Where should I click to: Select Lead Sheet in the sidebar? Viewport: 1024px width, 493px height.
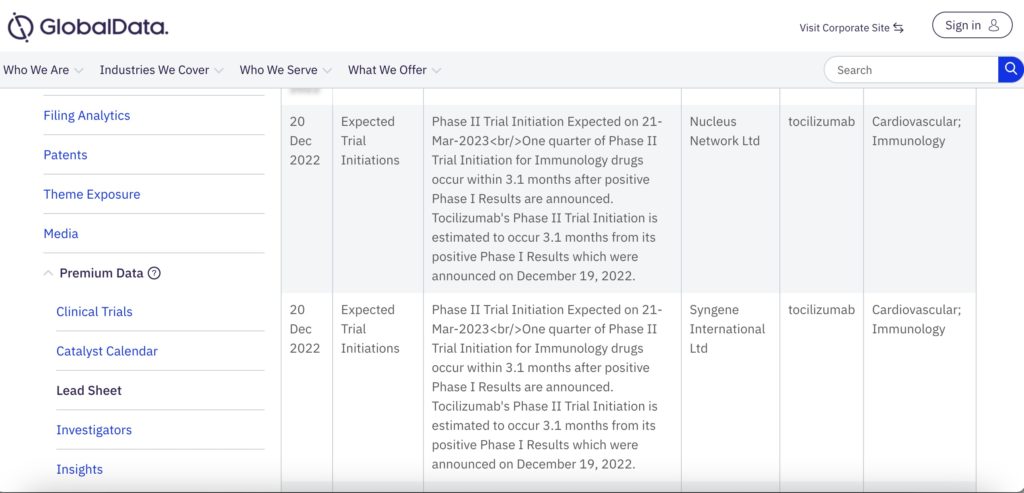point(89,391)
